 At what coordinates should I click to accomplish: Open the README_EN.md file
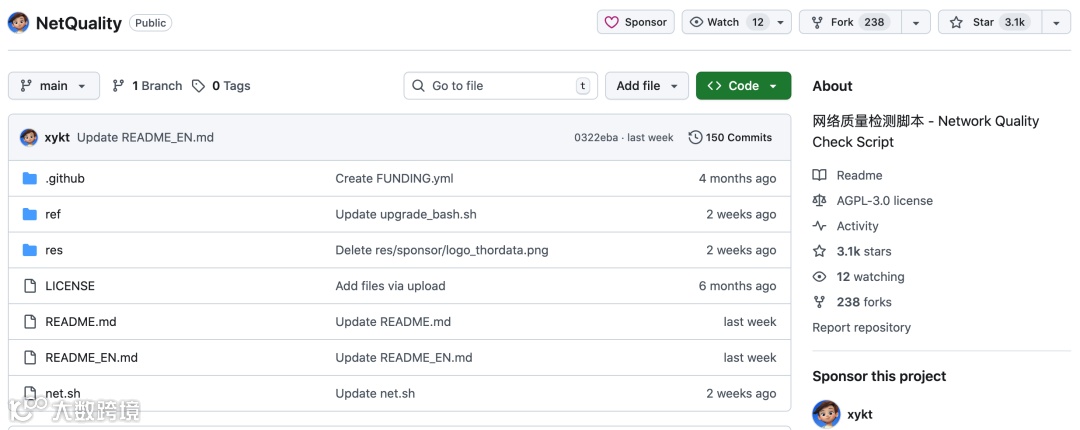[x=91, y=357]
